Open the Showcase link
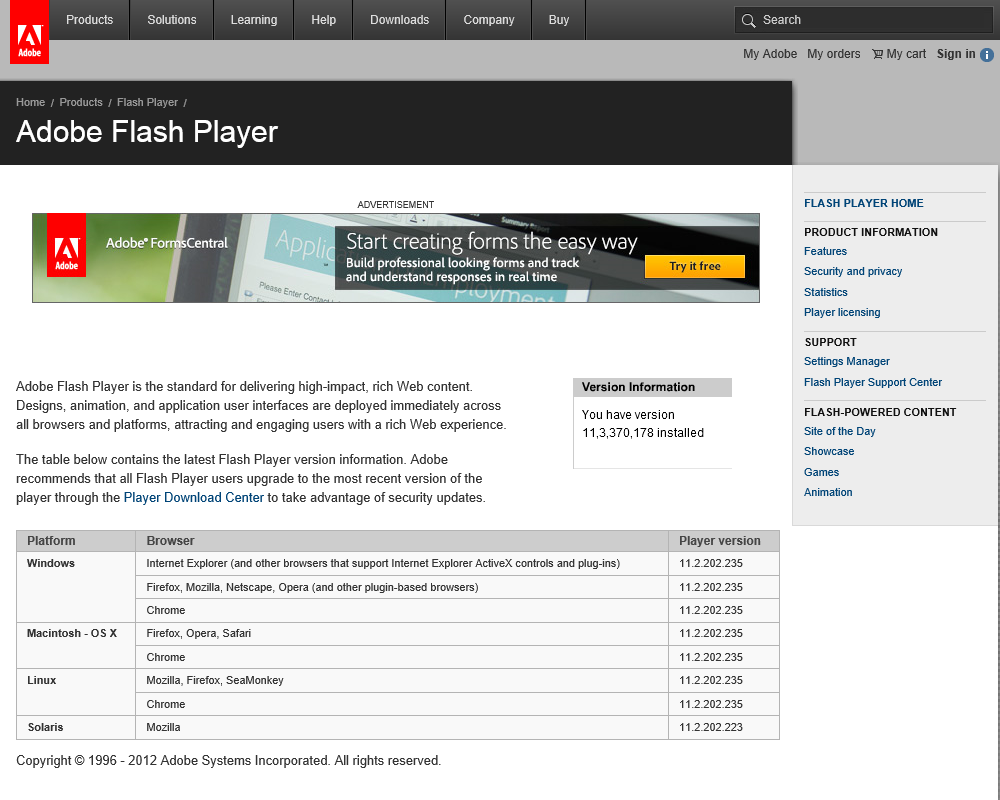Screen dimensions: 1000x800 click(x=829, y=451)
